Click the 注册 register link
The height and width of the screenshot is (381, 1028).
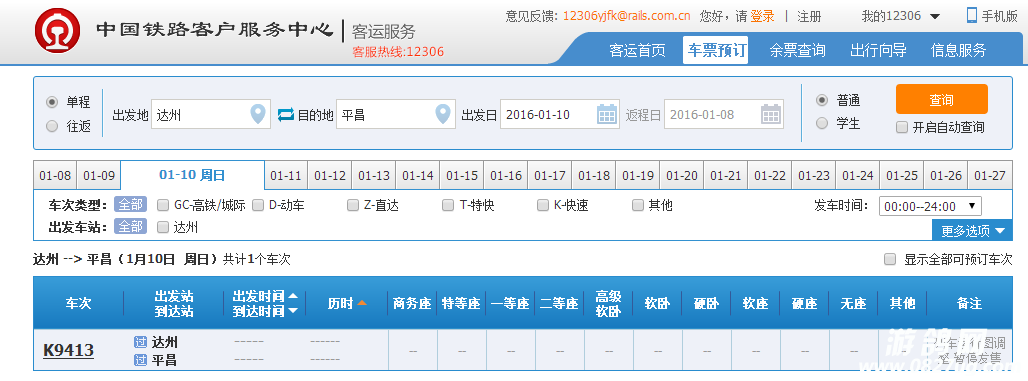[809, 16]
